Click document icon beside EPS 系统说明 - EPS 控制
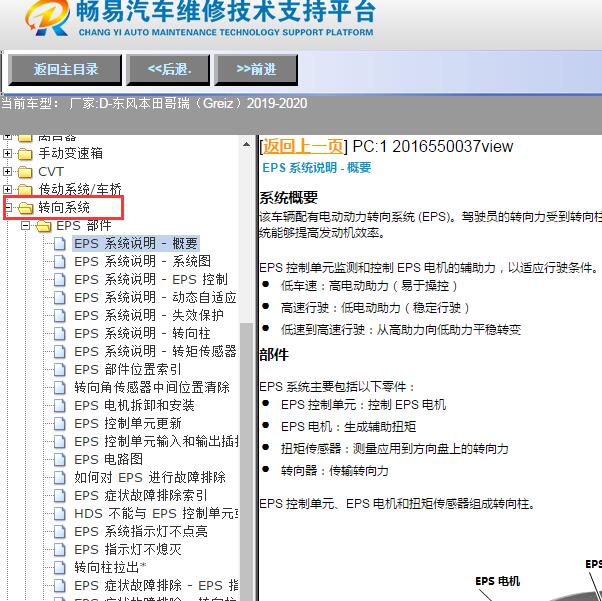This screenshot has height=601, width=602. pyautogui.click(x=60, y=280)
